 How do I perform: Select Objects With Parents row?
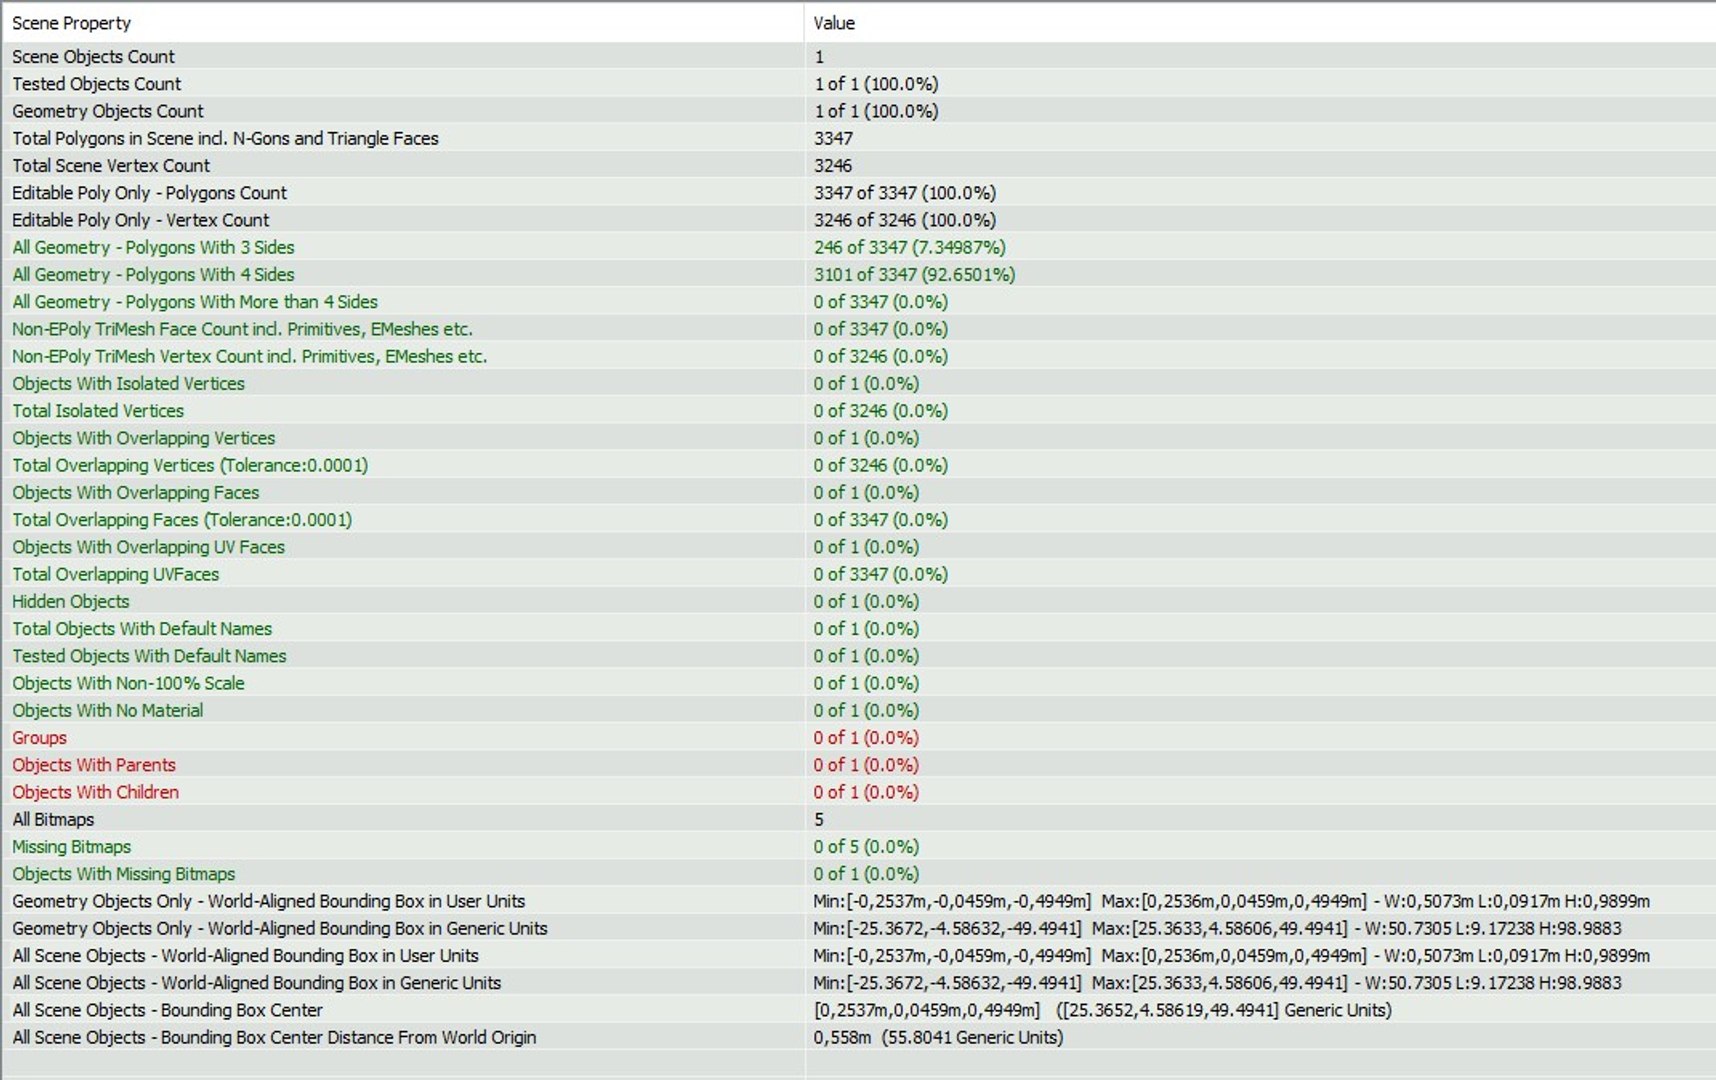pyautogui.click(x=859, y=765)
